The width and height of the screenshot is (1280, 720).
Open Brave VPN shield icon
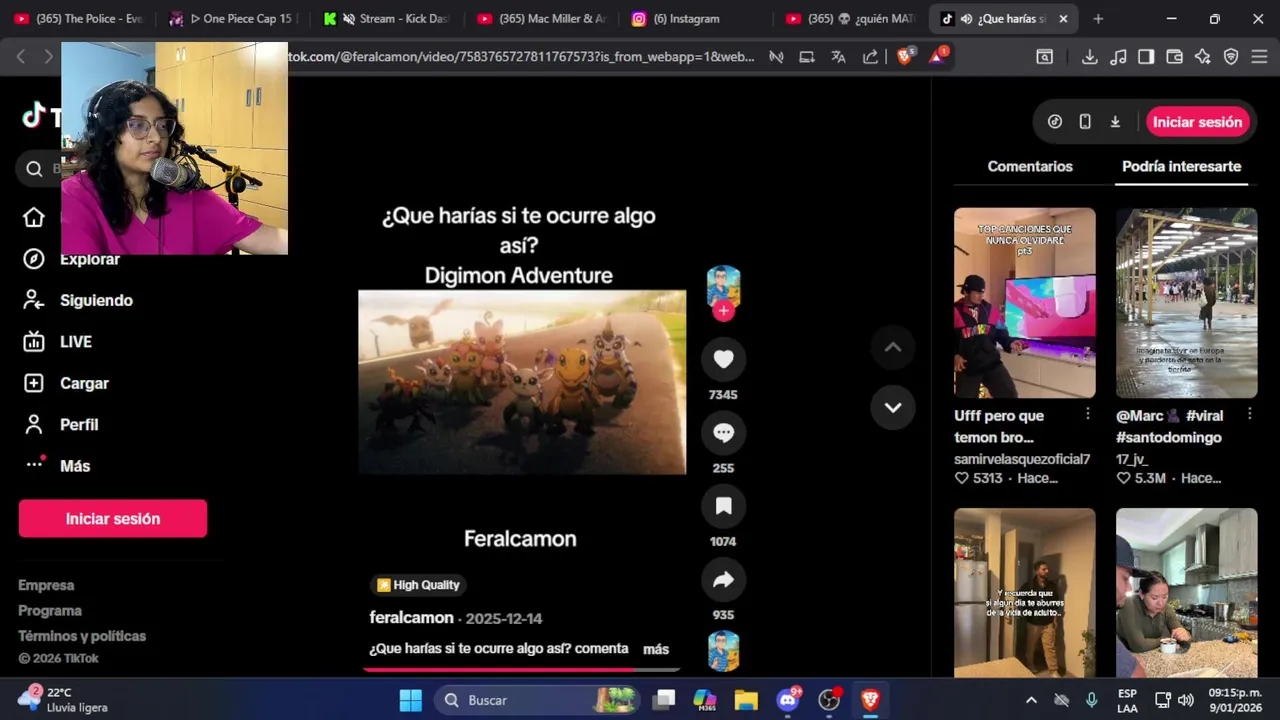pos(1231,57)
